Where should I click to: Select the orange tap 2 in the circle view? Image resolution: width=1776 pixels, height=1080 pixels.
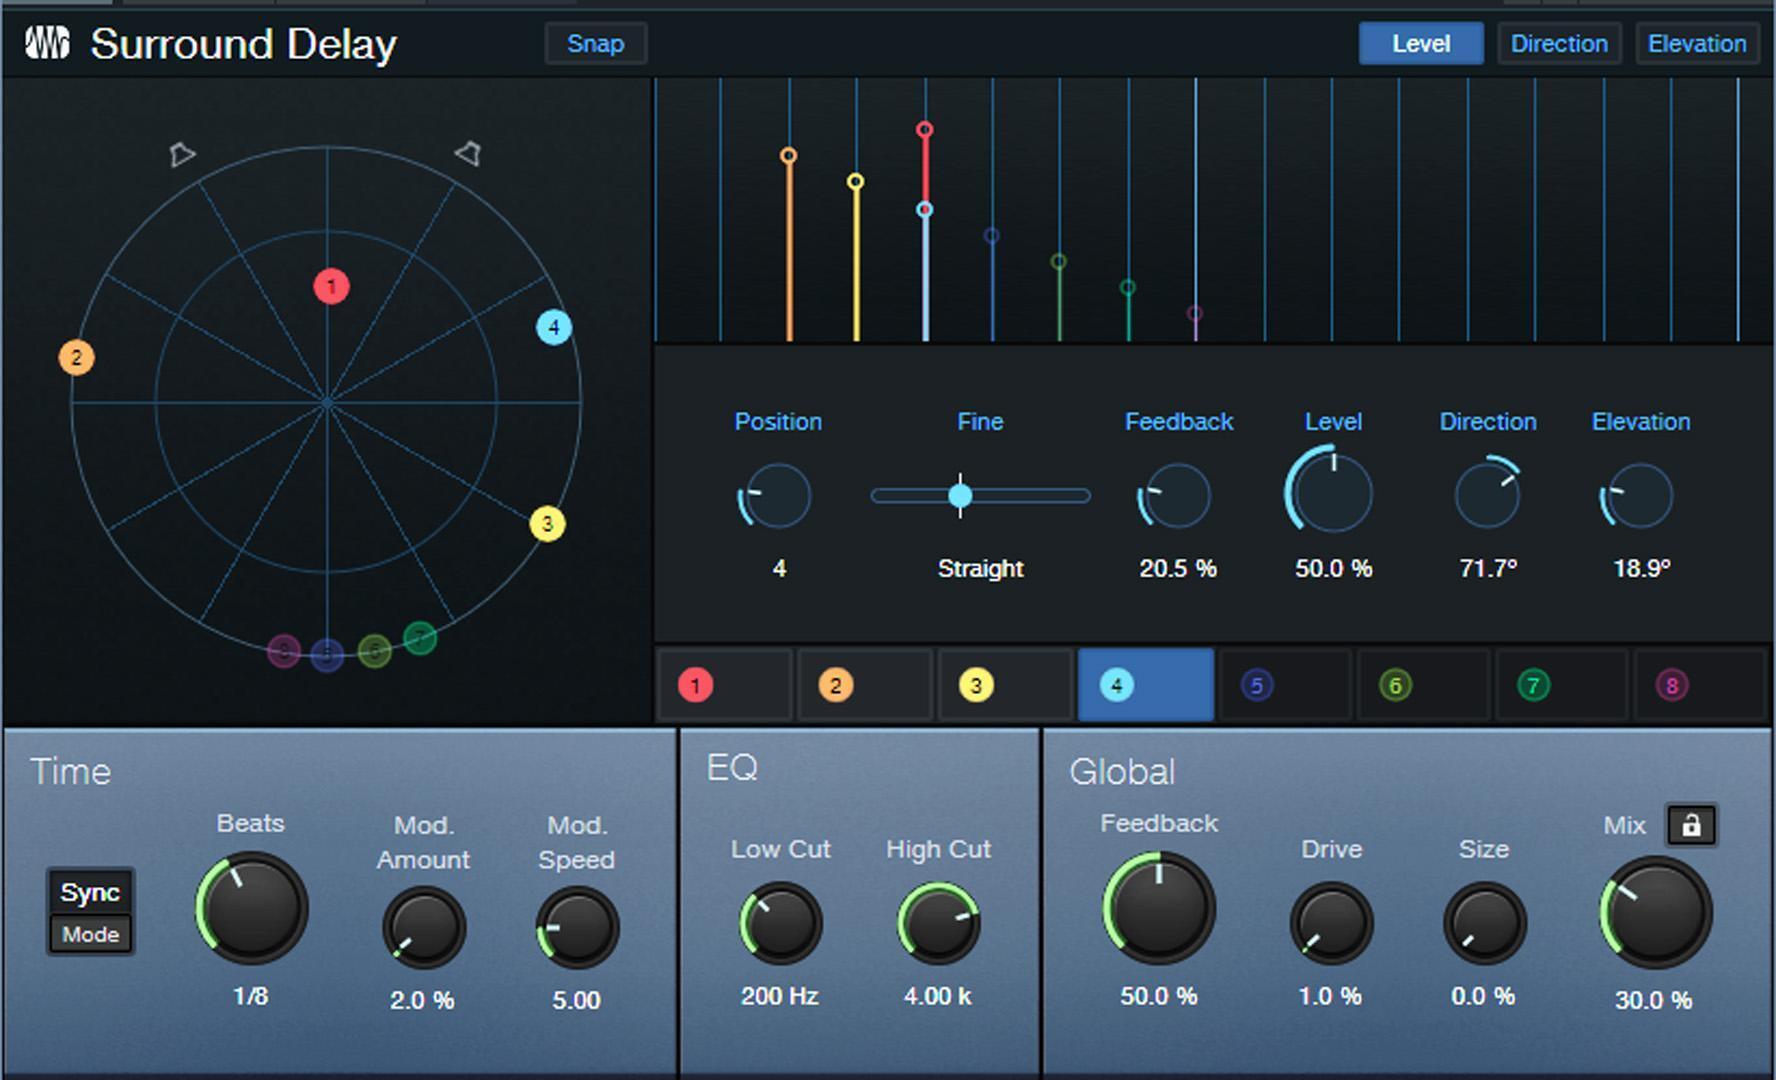pos(76,357)
